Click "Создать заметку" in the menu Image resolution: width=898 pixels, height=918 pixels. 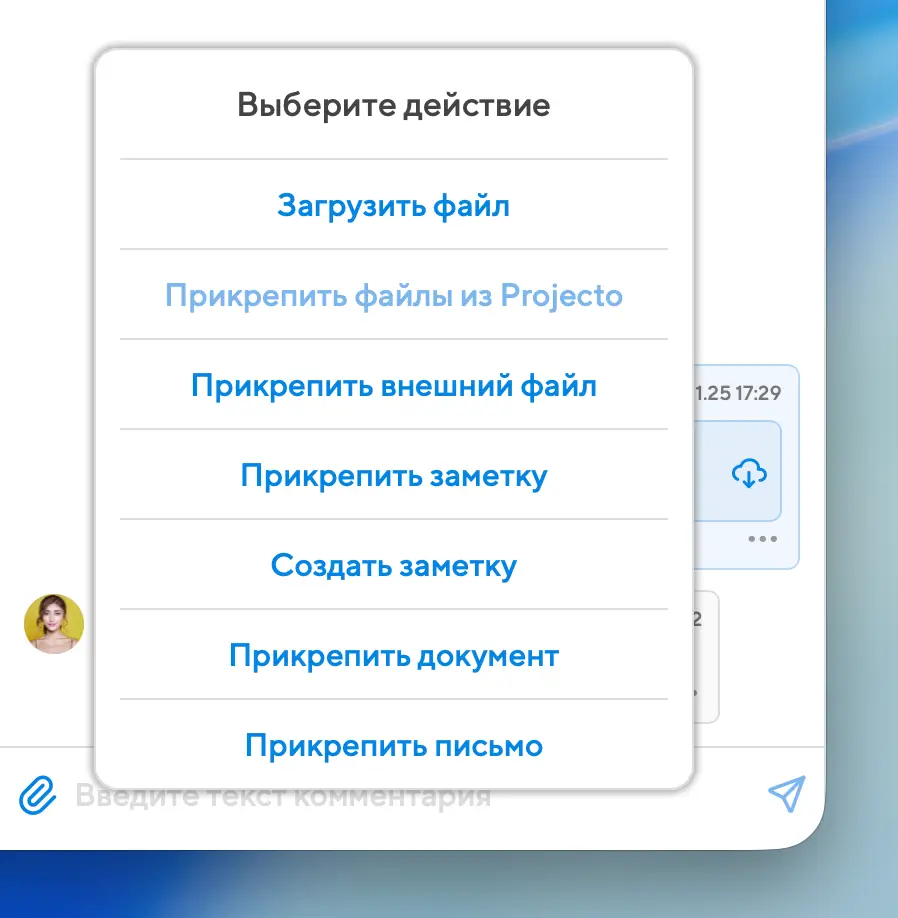pyautogui.click(x=393, y=566)
